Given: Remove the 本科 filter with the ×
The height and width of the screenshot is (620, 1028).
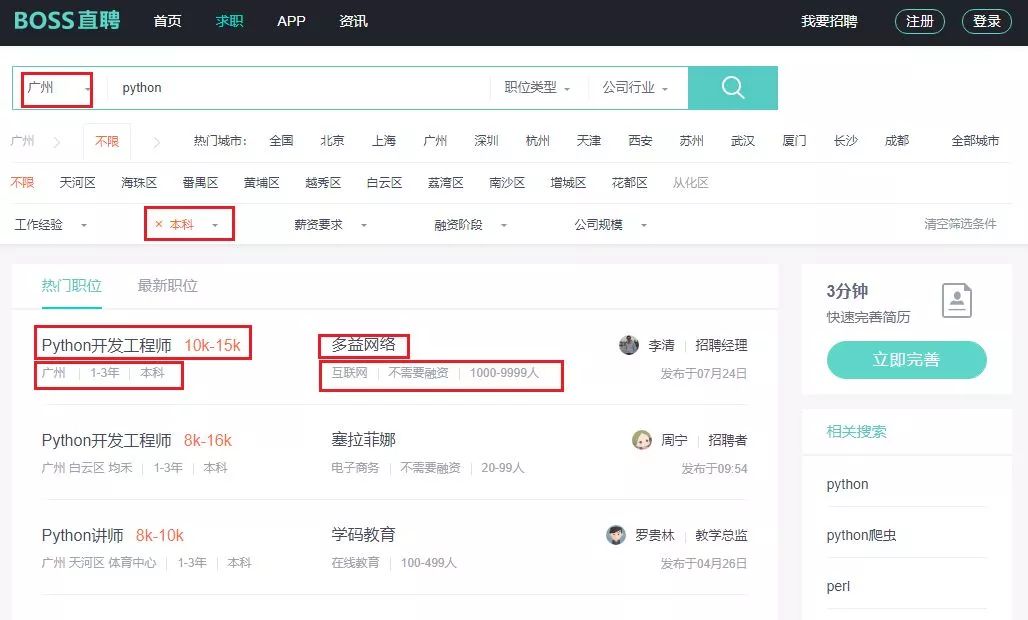Looking at the screenshot, I should point(159,224).
